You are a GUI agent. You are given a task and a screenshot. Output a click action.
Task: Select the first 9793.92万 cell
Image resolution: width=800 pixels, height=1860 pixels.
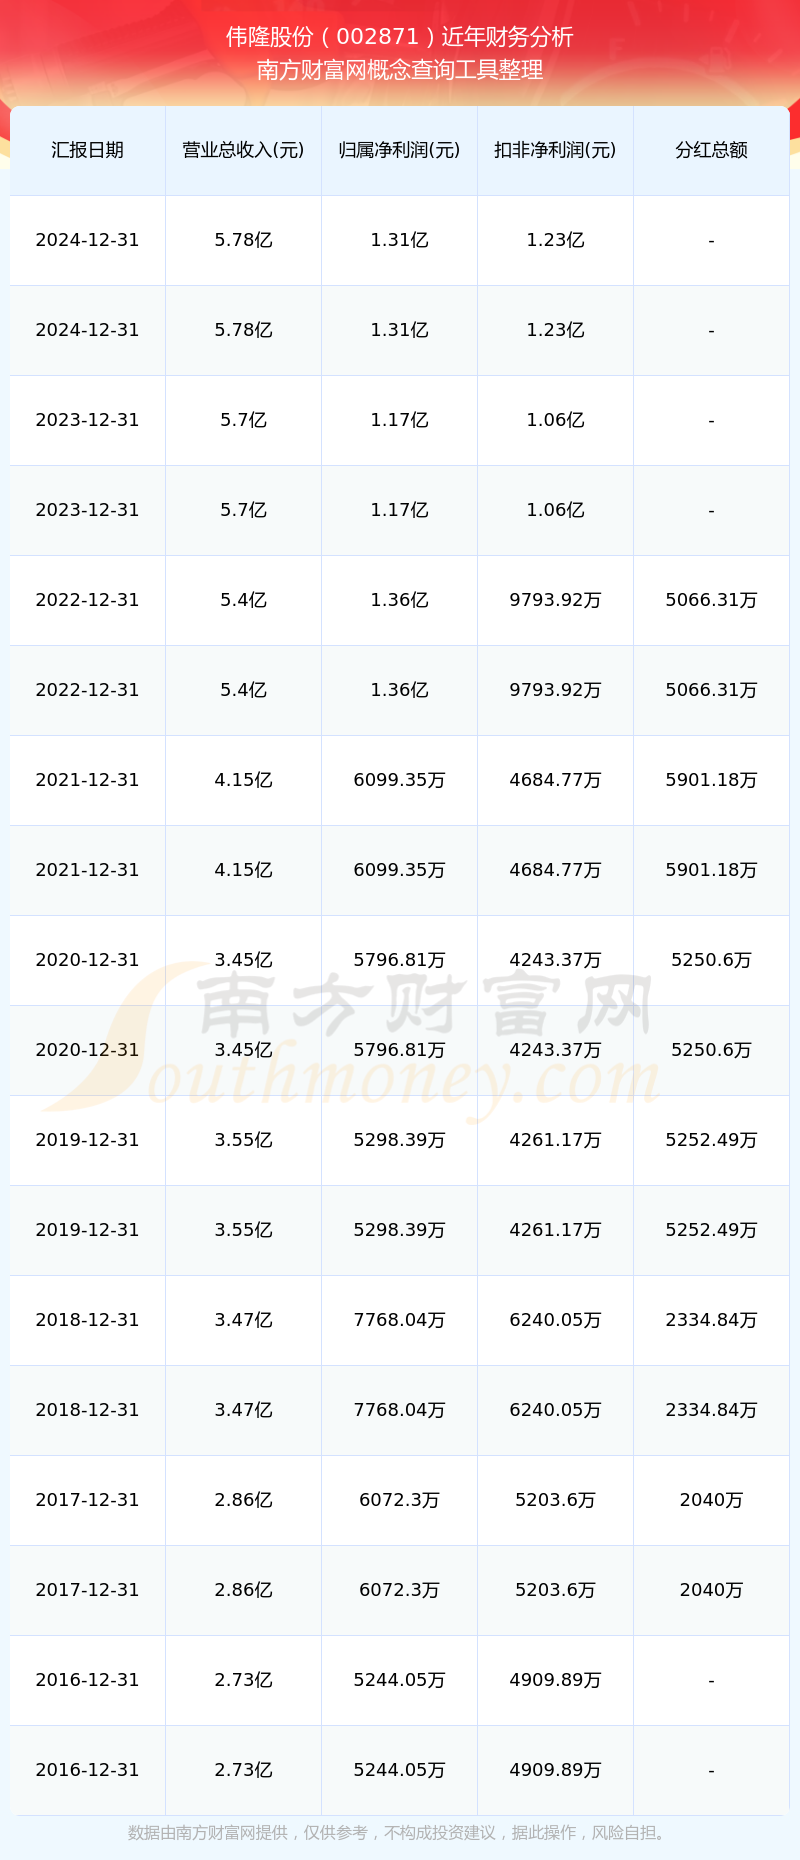pos(555,600)
